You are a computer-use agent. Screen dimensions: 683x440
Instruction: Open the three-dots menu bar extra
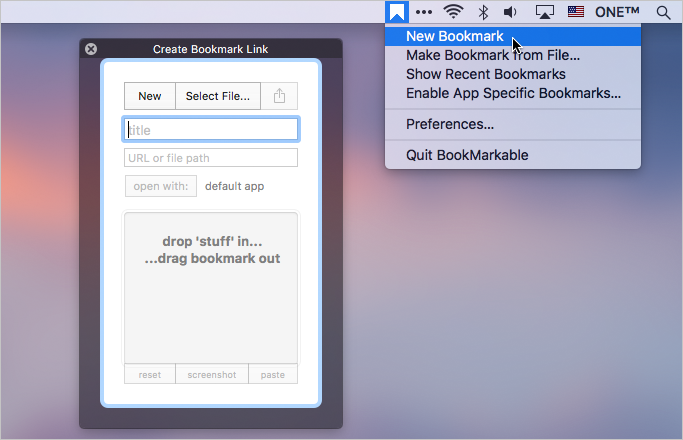(424, 12)
